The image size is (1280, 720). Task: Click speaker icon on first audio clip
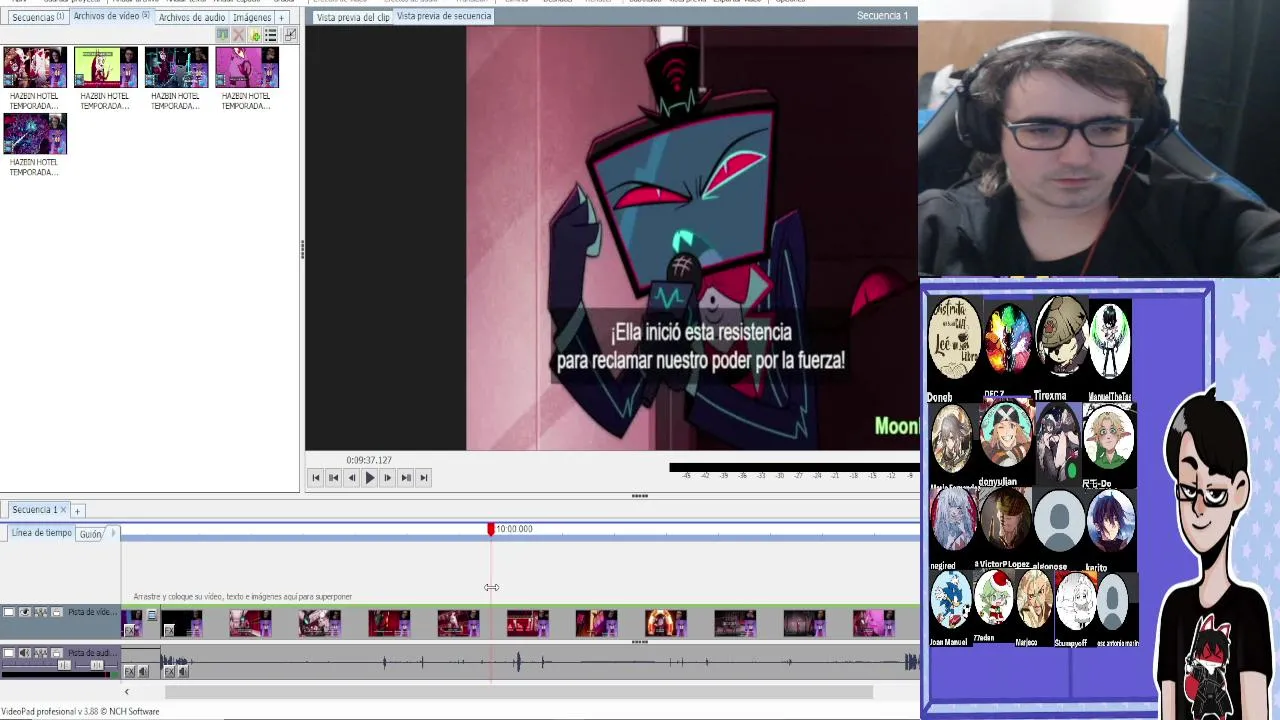[x=143, y=671]
